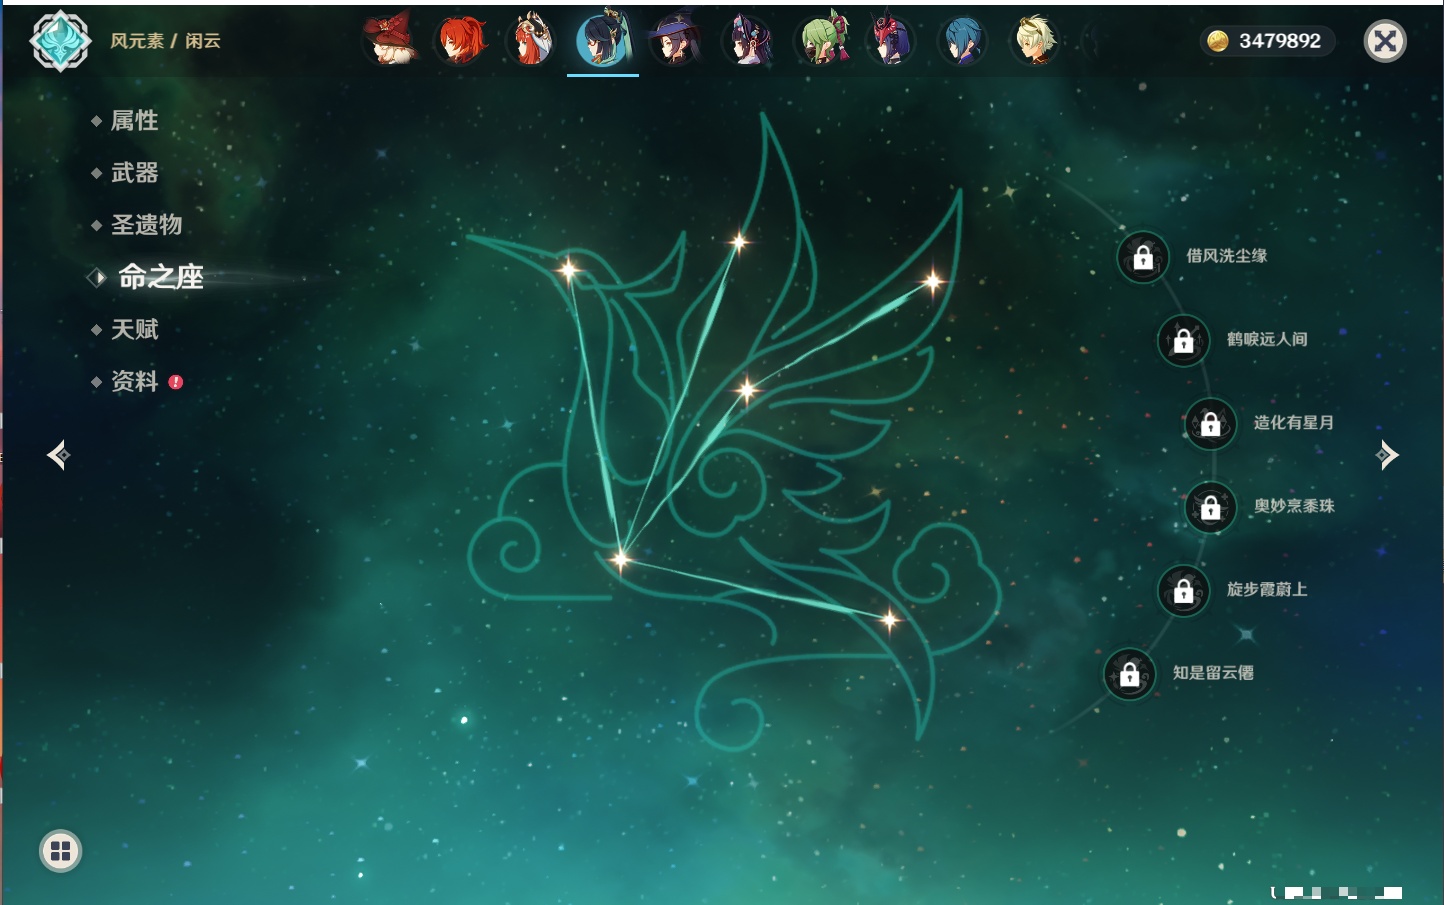Viewport: 1444px width, 905px height.
Task: Click the Mora coin balance 3479892
Action: click(x=1266, y=41)
